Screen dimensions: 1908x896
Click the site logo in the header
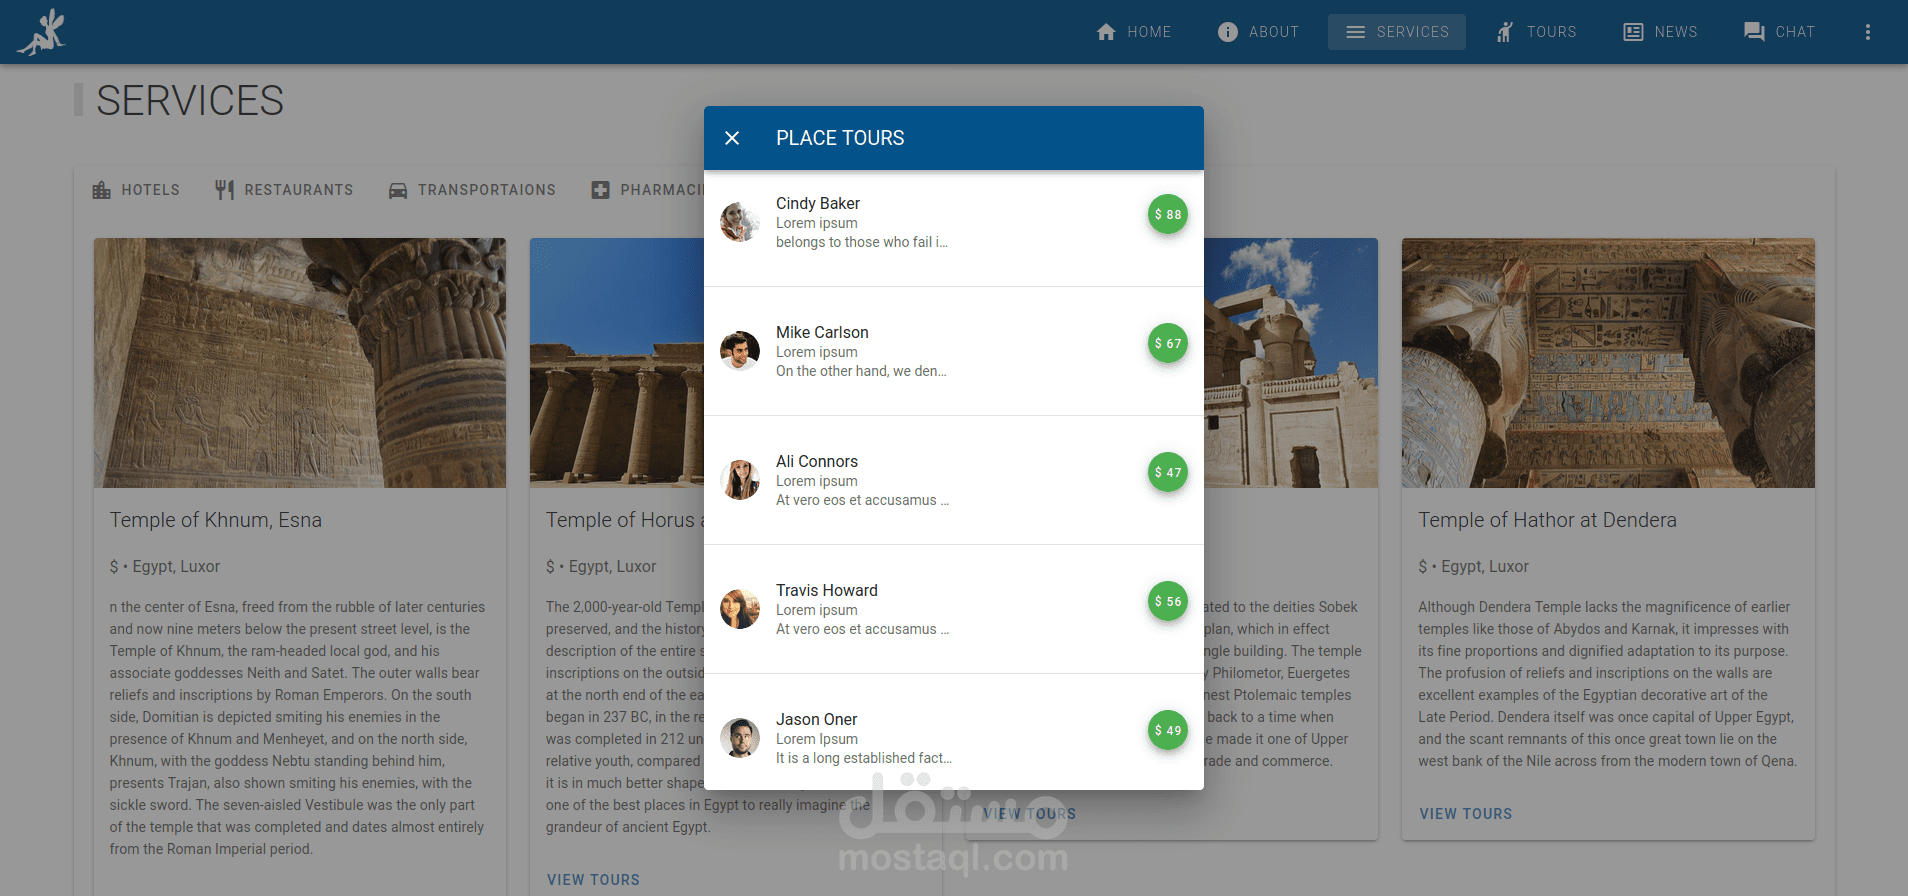(x=42, y=32)
